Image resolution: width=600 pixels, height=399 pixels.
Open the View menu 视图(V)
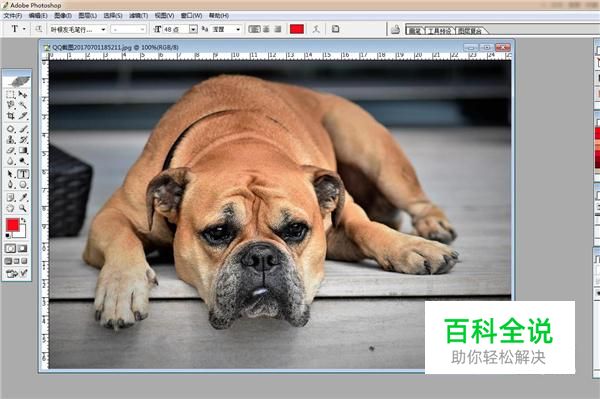[x=164, y=16]
